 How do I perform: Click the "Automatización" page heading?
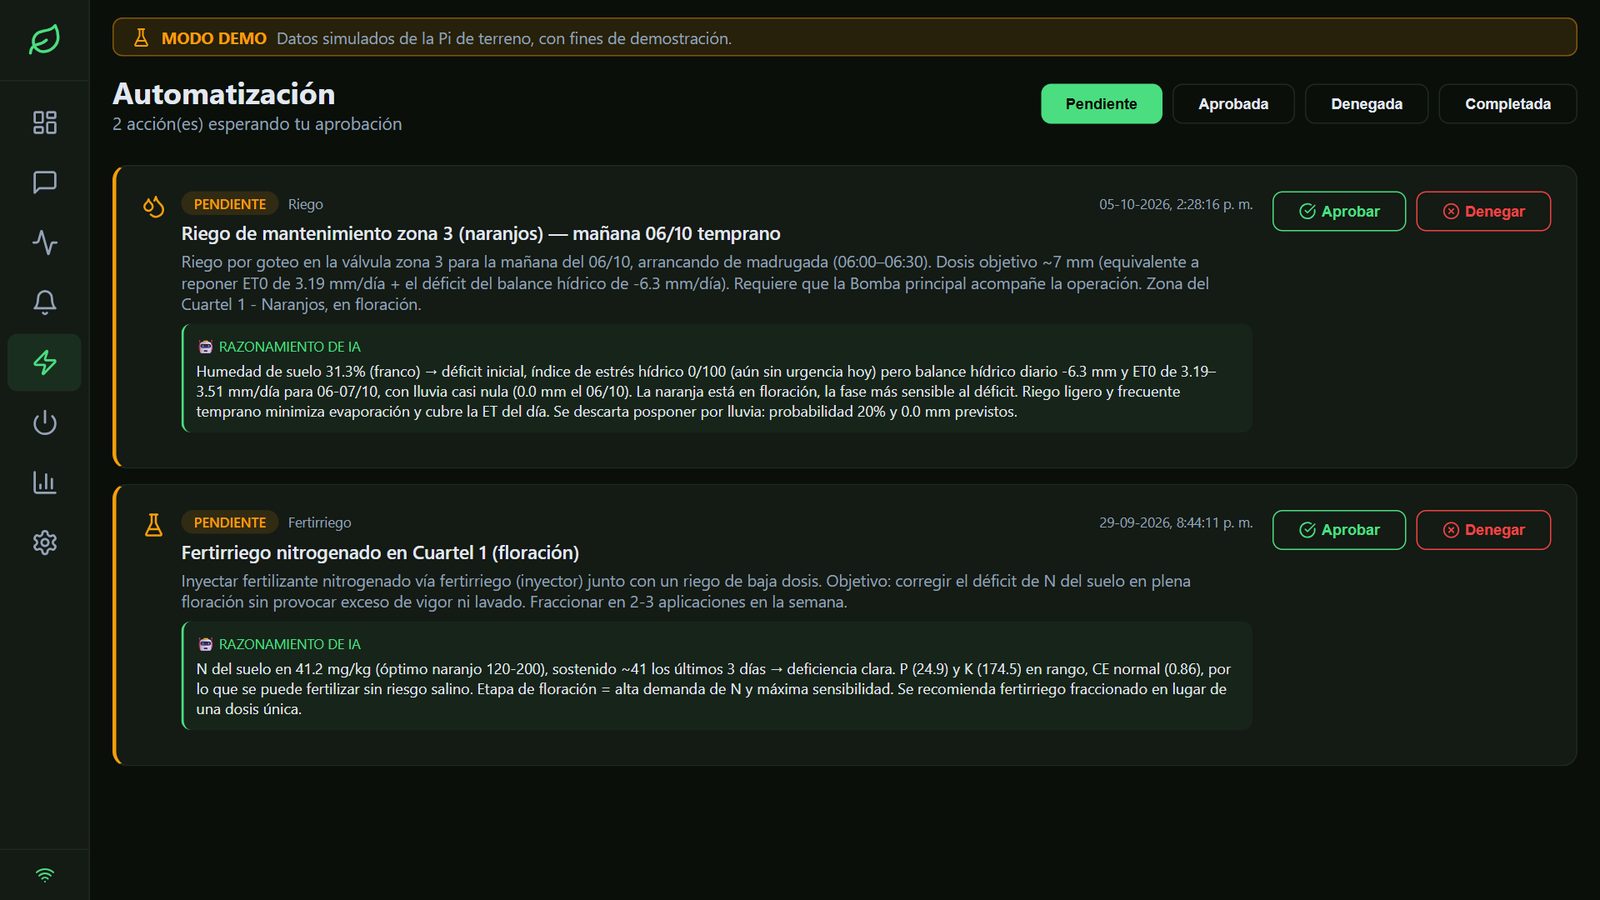224,94
